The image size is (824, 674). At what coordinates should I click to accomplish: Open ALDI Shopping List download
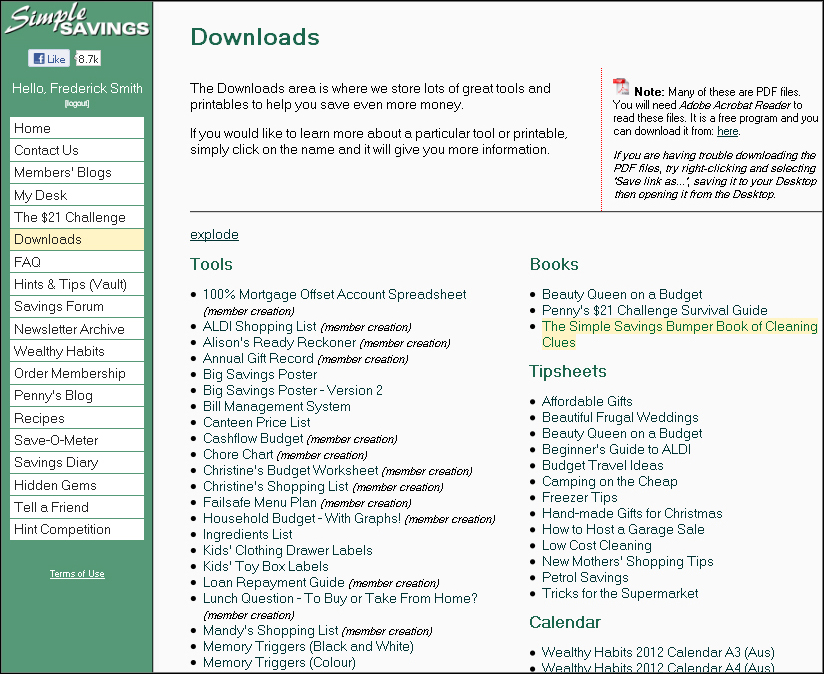click(x=260, y=326)
